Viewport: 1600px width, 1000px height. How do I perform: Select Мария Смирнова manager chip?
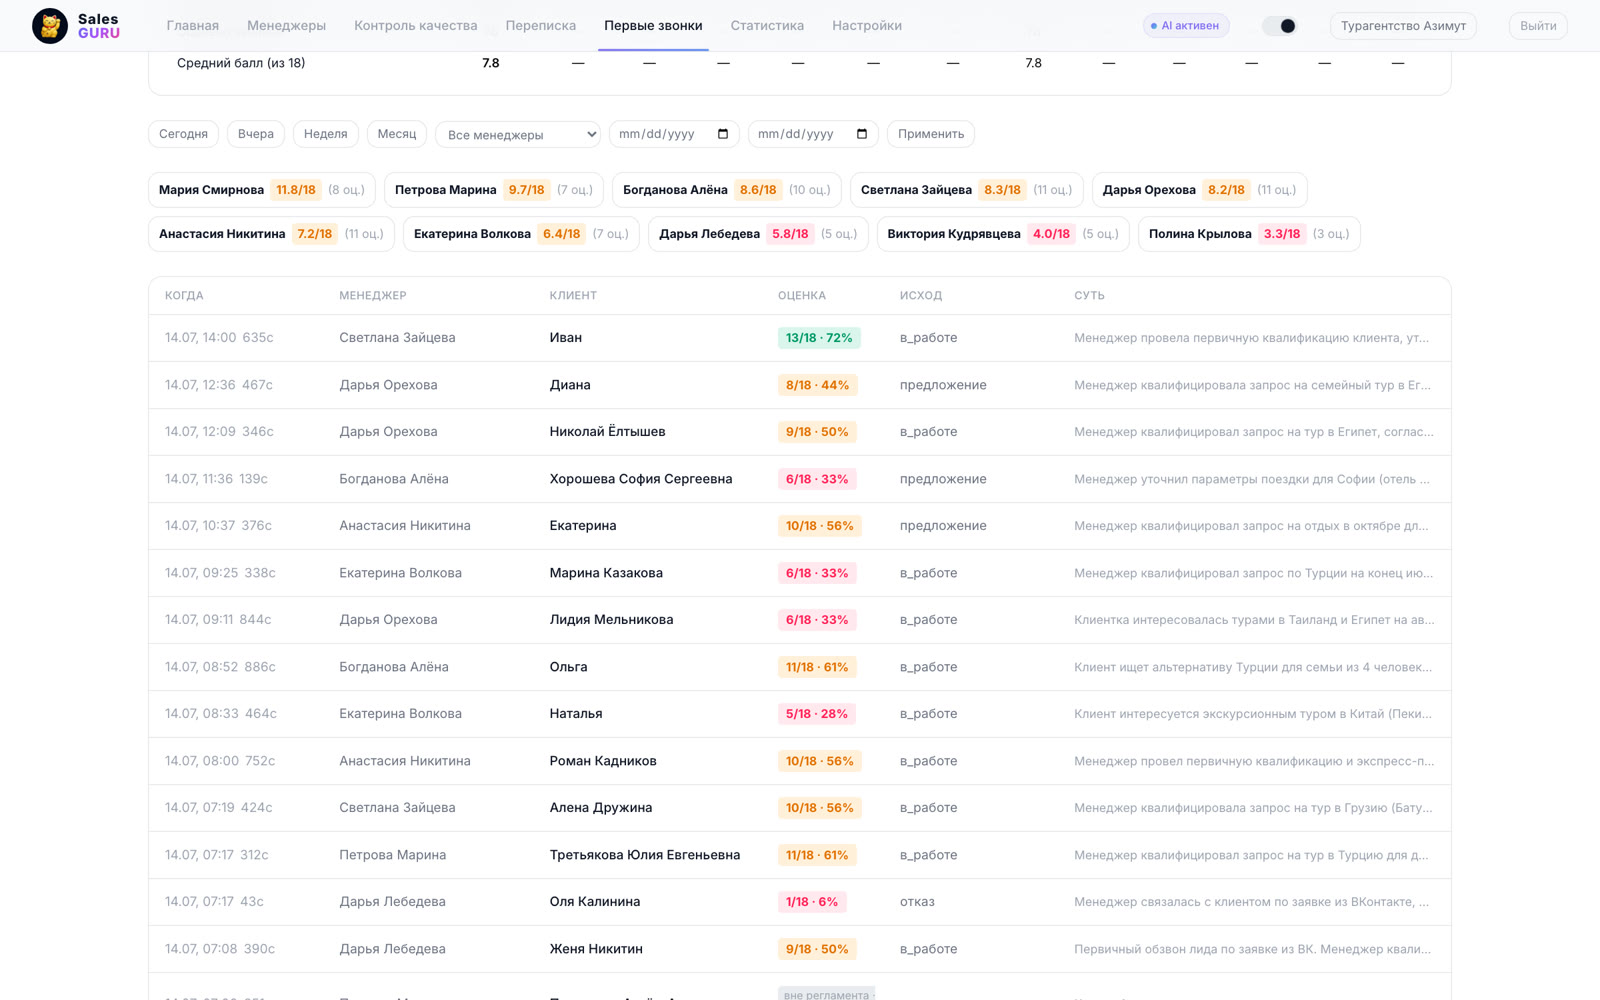(262, 190)
